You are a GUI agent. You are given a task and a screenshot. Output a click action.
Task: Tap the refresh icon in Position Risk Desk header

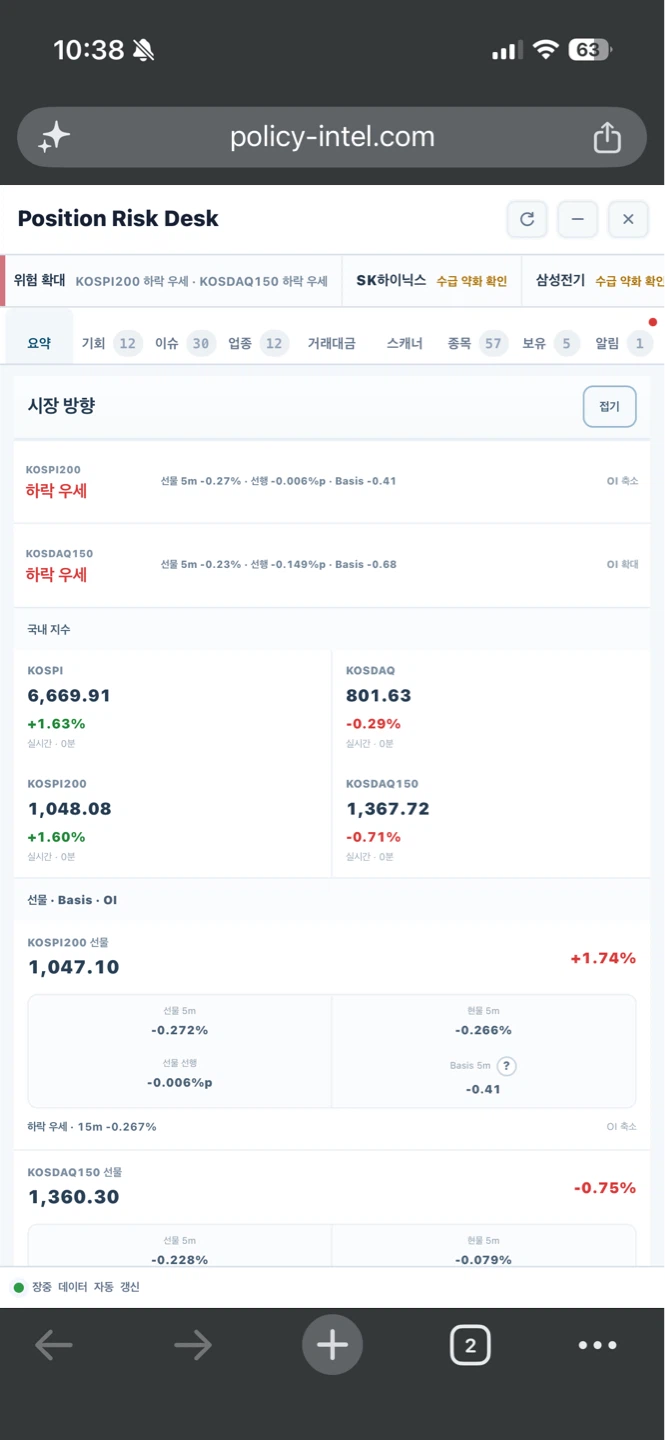pyautogui.click(x=527, y=219)
